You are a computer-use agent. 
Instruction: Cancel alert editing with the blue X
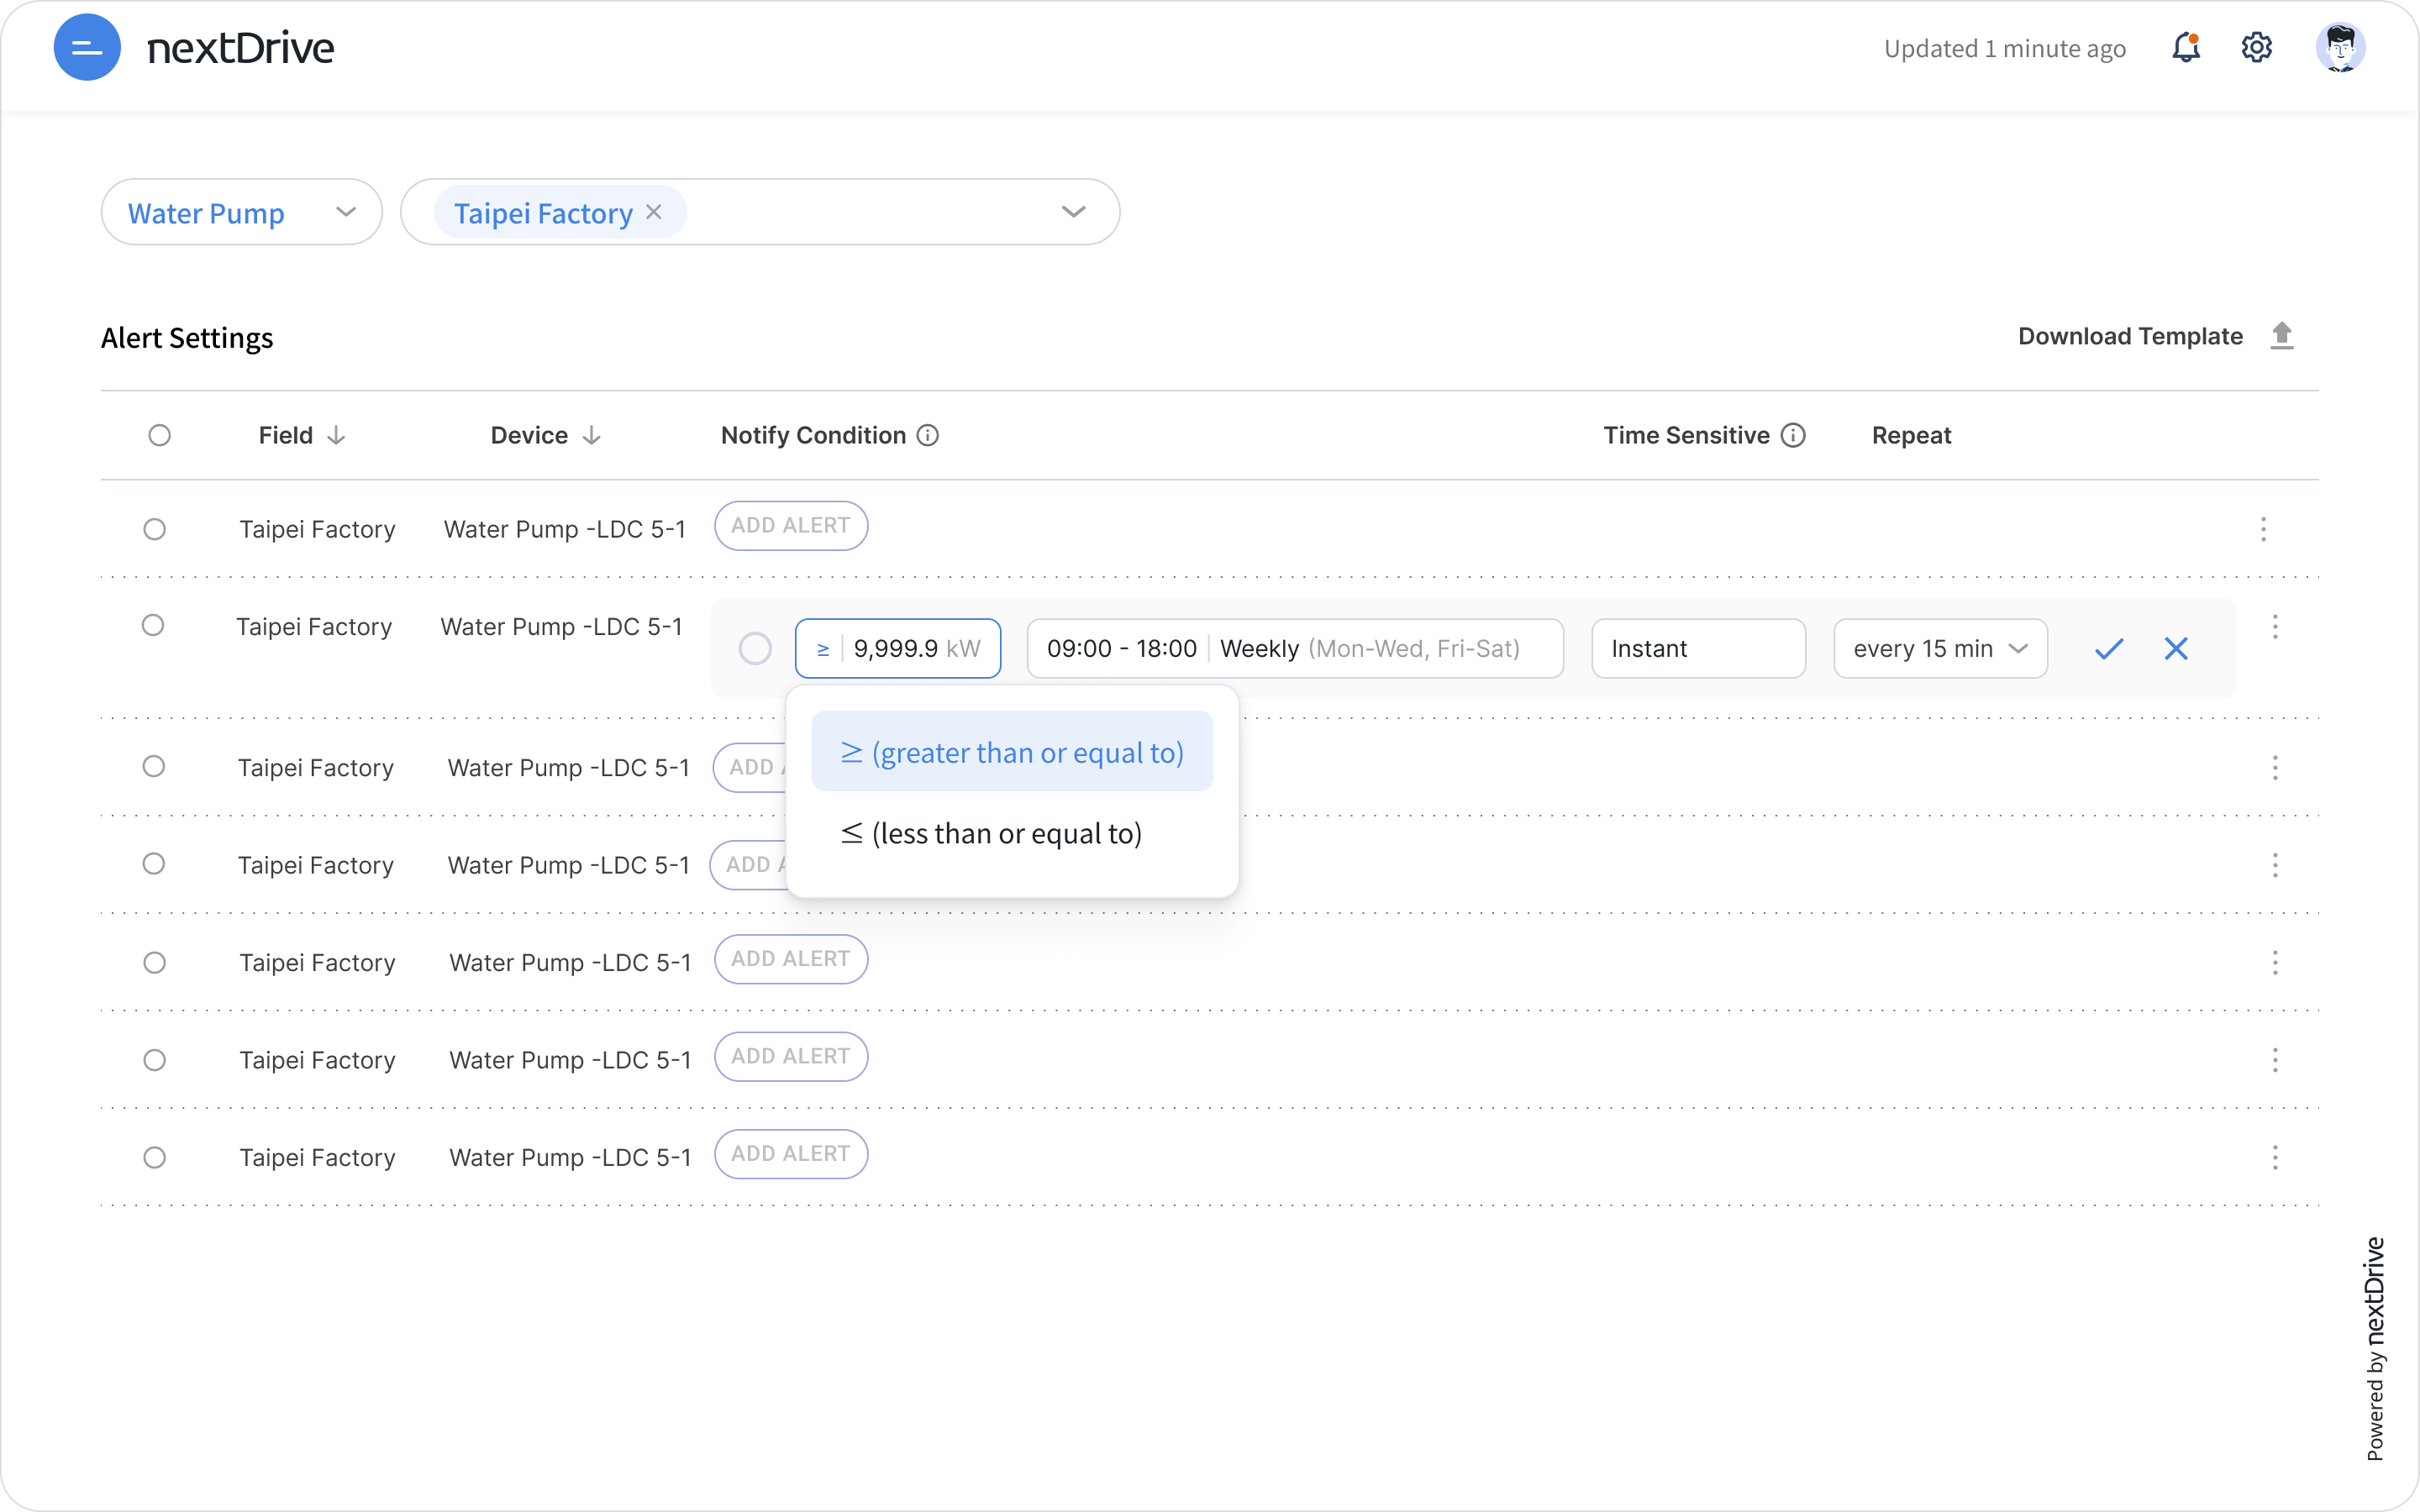(x=2176, y=649)
